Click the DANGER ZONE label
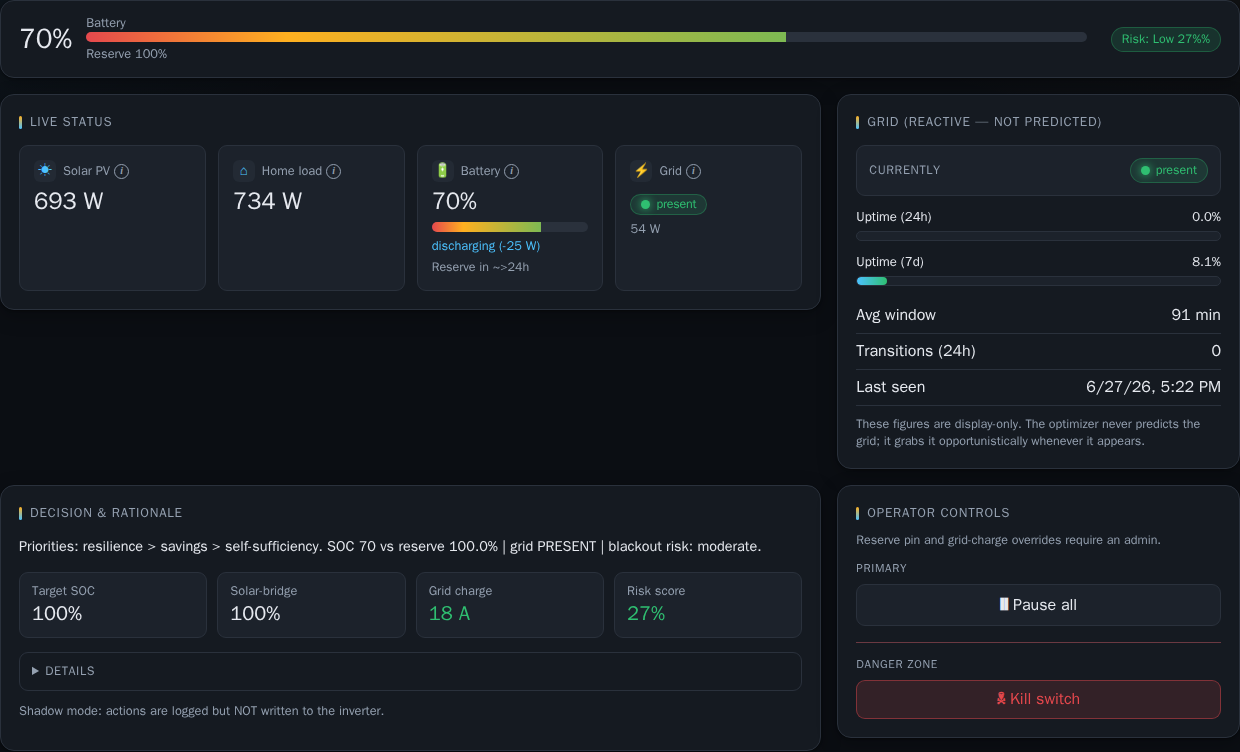The width and height of the screenshot is (1240, 752). tap(897, 664)
